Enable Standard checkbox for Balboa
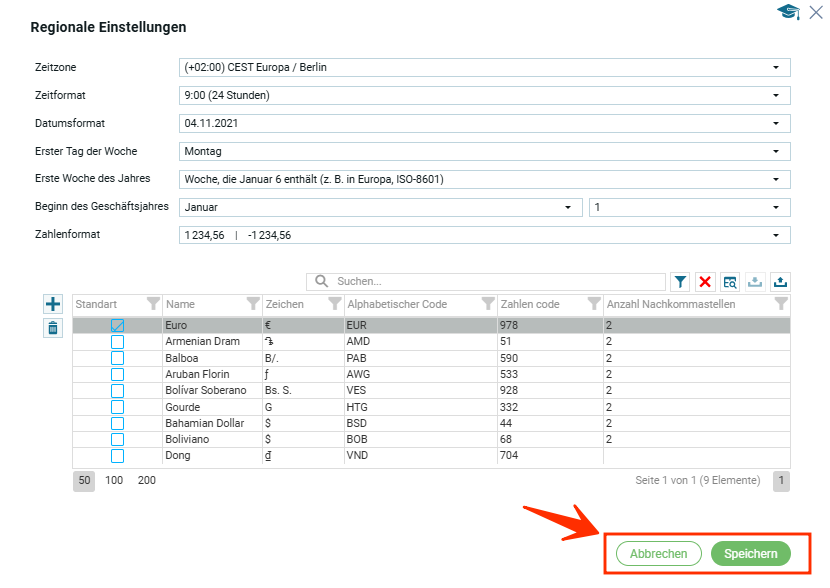The width and height of the screenshot is (830, 588). point(117,358)
